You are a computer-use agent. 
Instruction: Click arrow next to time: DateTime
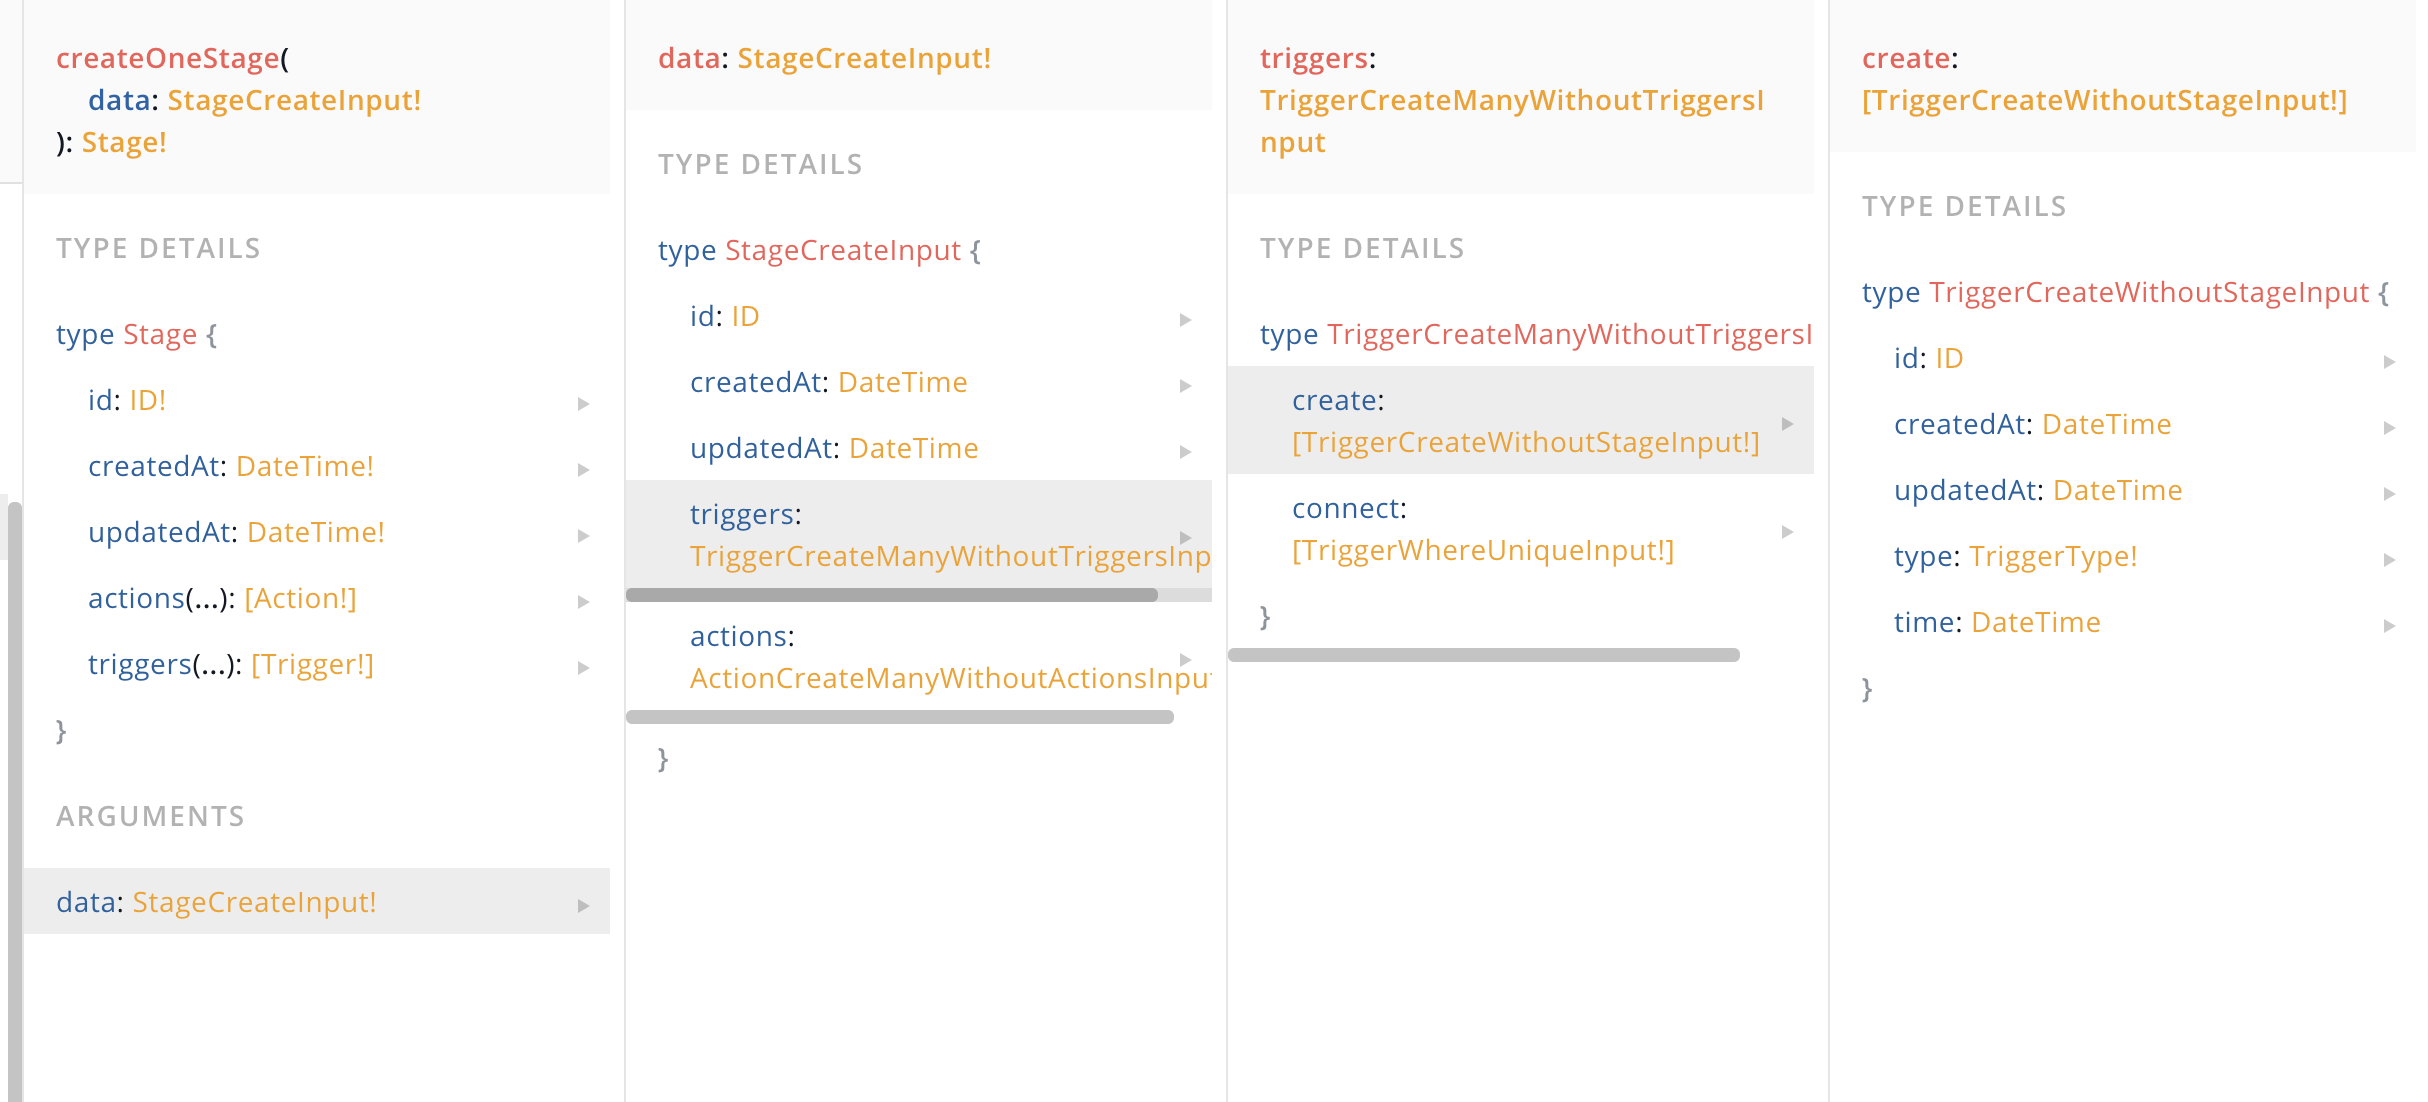tap(2389, 625)
